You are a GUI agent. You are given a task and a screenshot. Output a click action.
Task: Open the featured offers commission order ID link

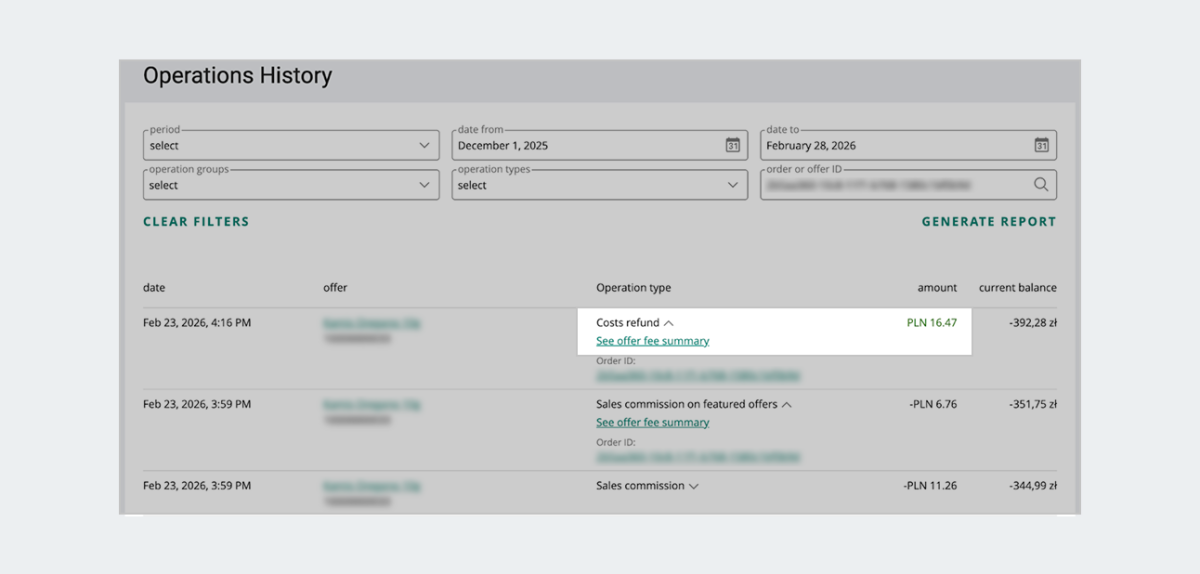(x=697, y=457)
